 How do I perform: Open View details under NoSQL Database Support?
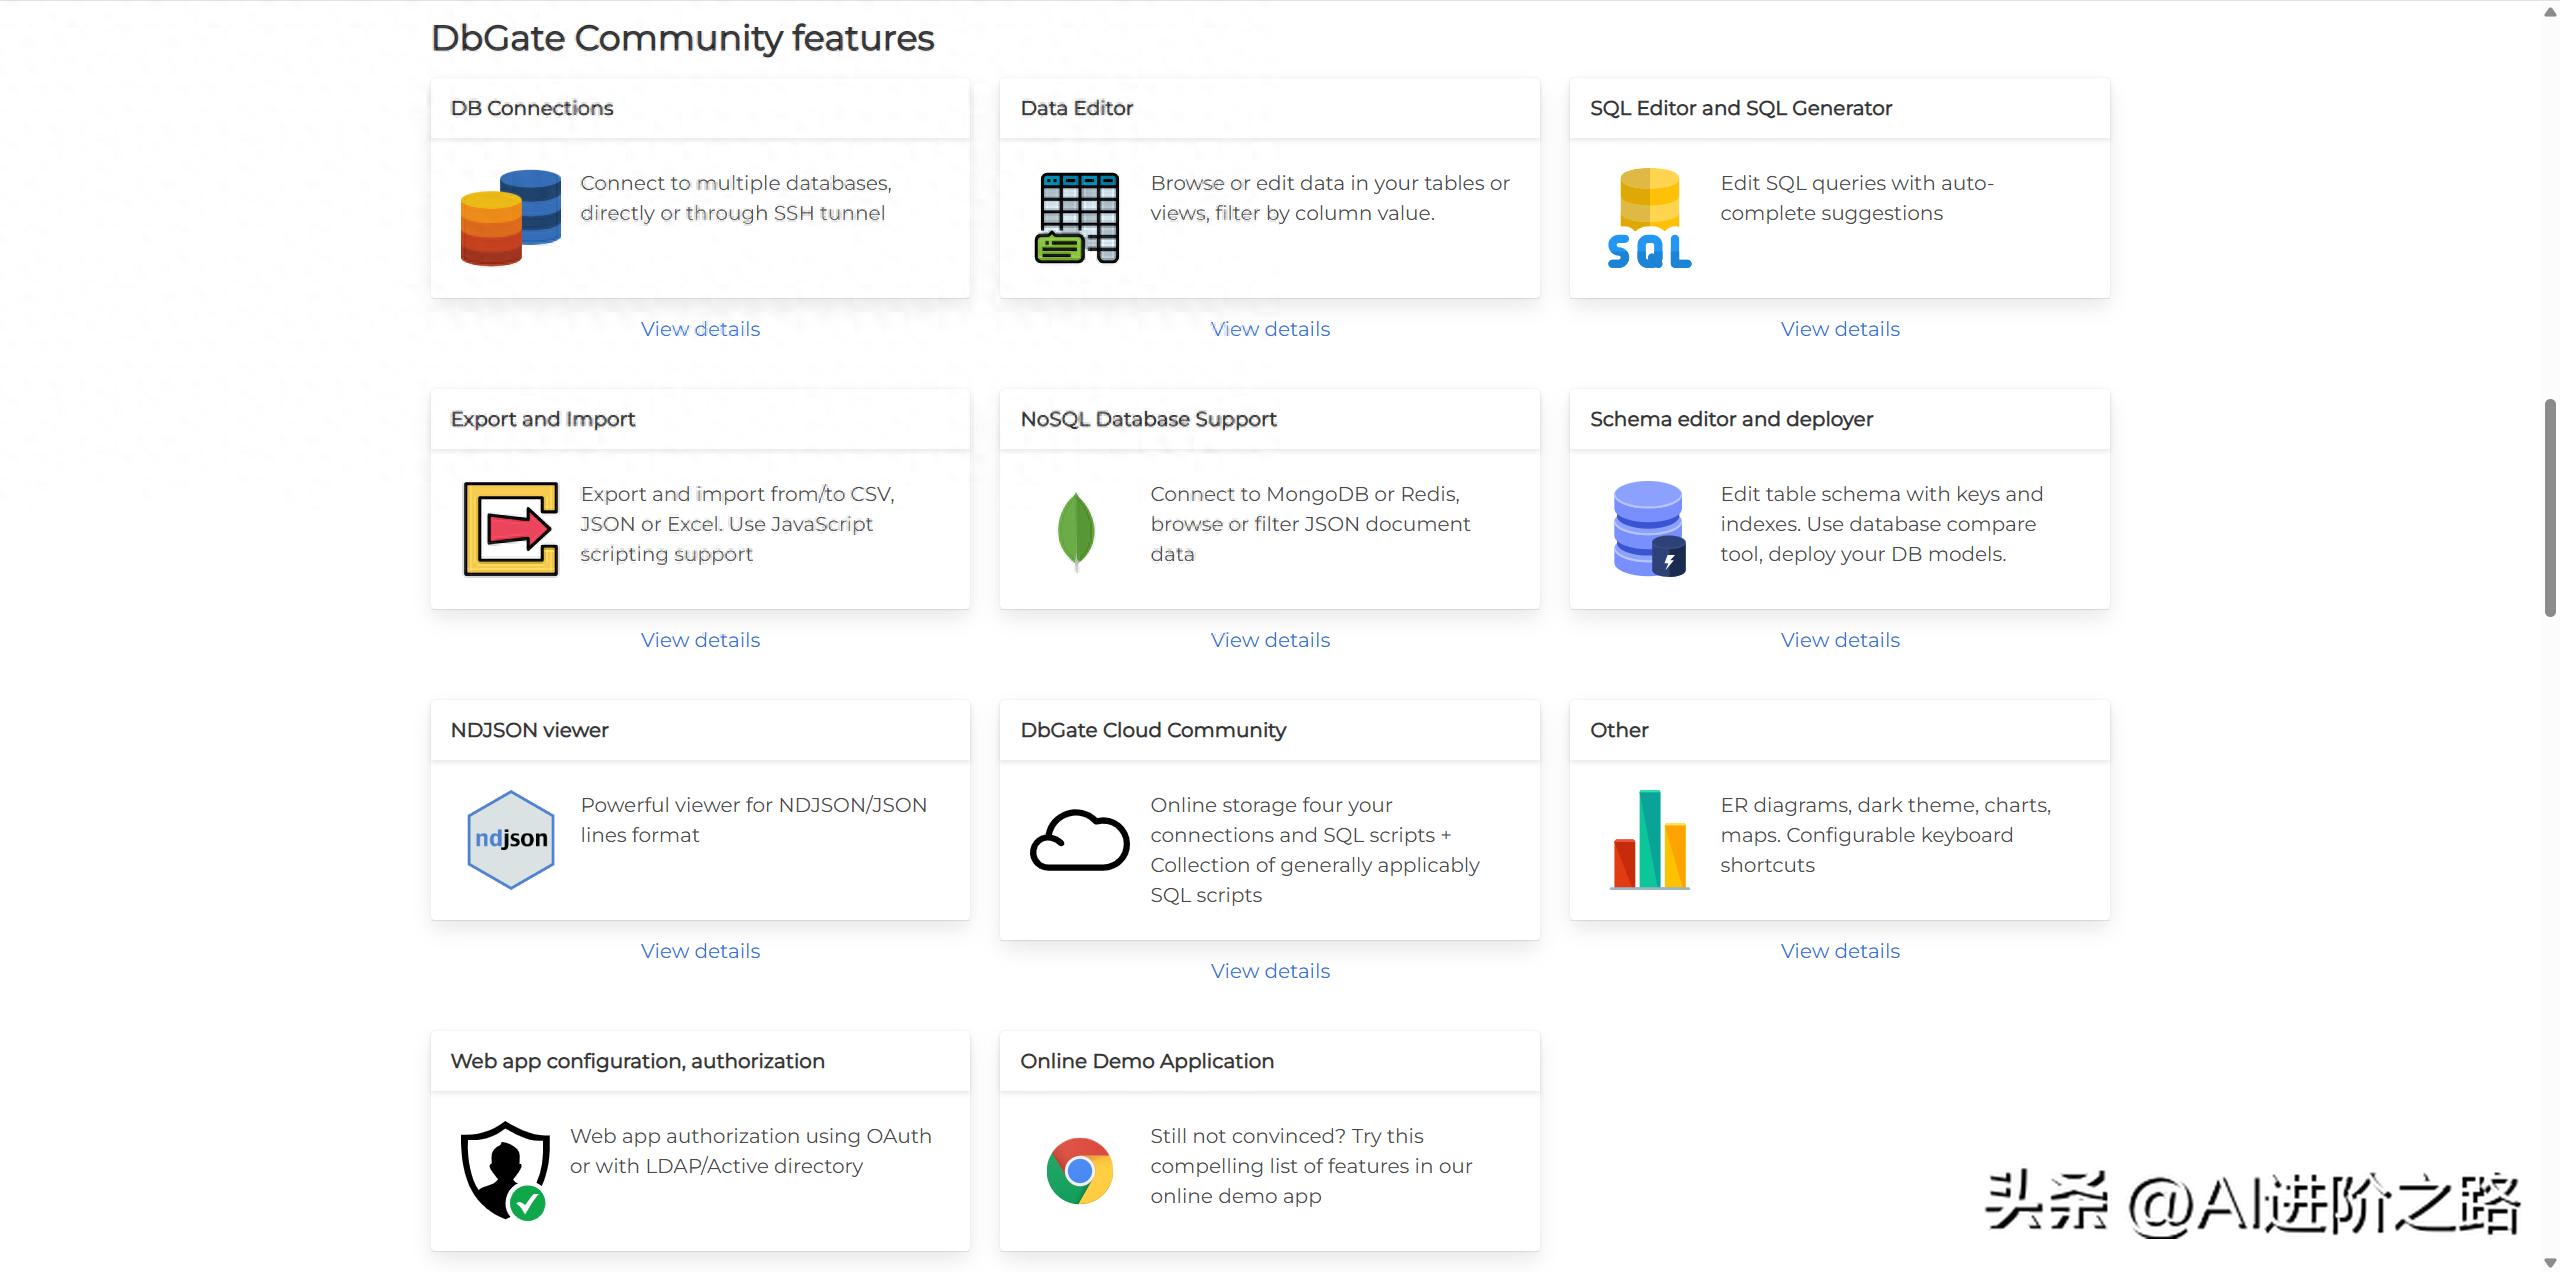point(1270,640)
